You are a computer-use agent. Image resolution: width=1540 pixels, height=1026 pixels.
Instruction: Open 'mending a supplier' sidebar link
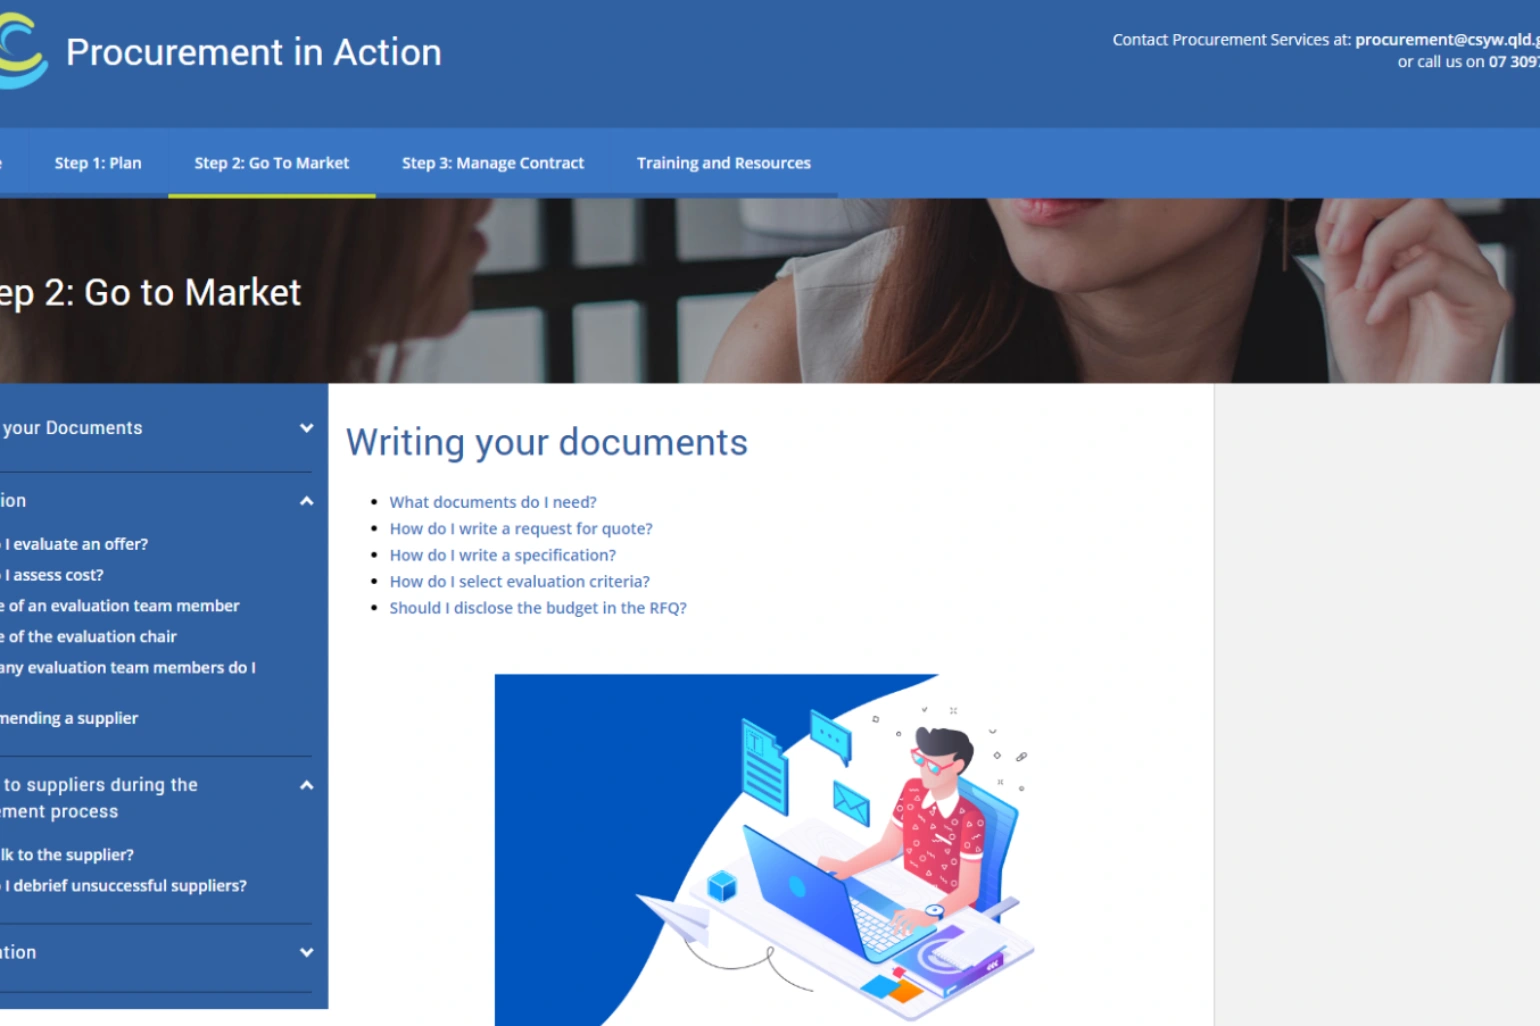point(69,718)
